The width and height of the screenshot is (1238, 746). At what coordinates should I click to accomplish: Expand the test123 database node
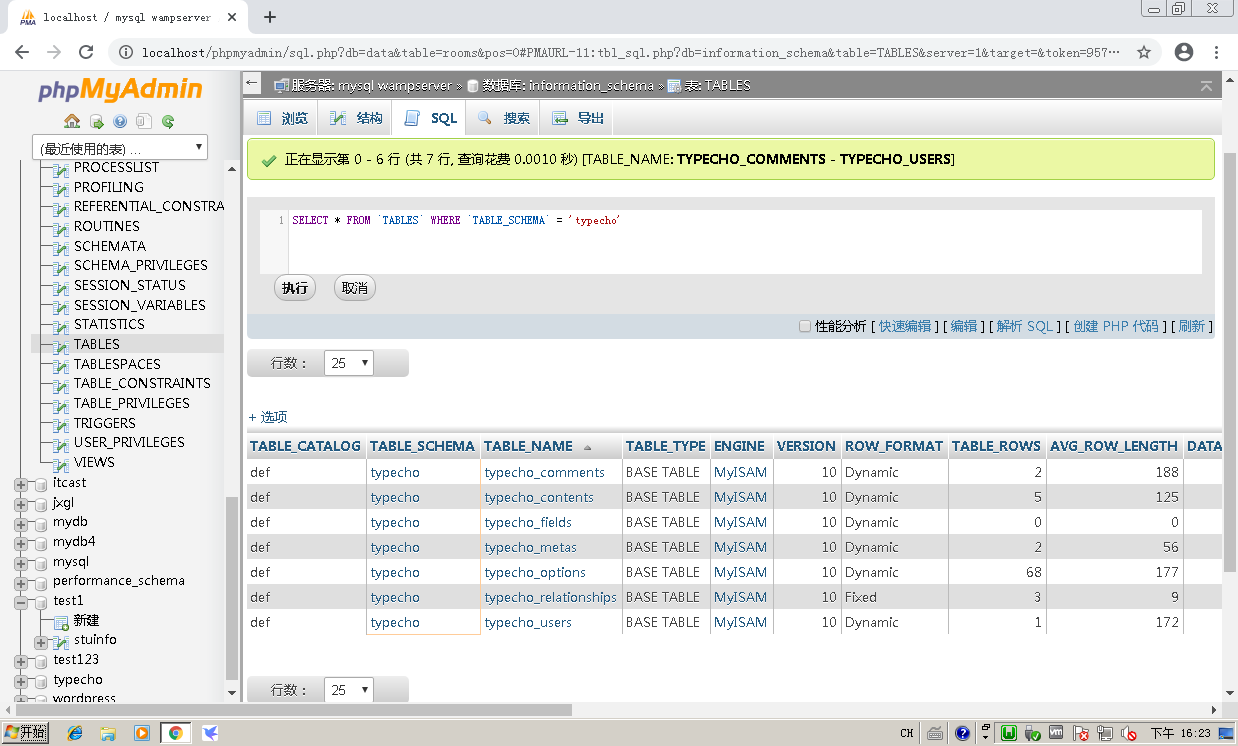pyautogui.click(x=21, y=660)
